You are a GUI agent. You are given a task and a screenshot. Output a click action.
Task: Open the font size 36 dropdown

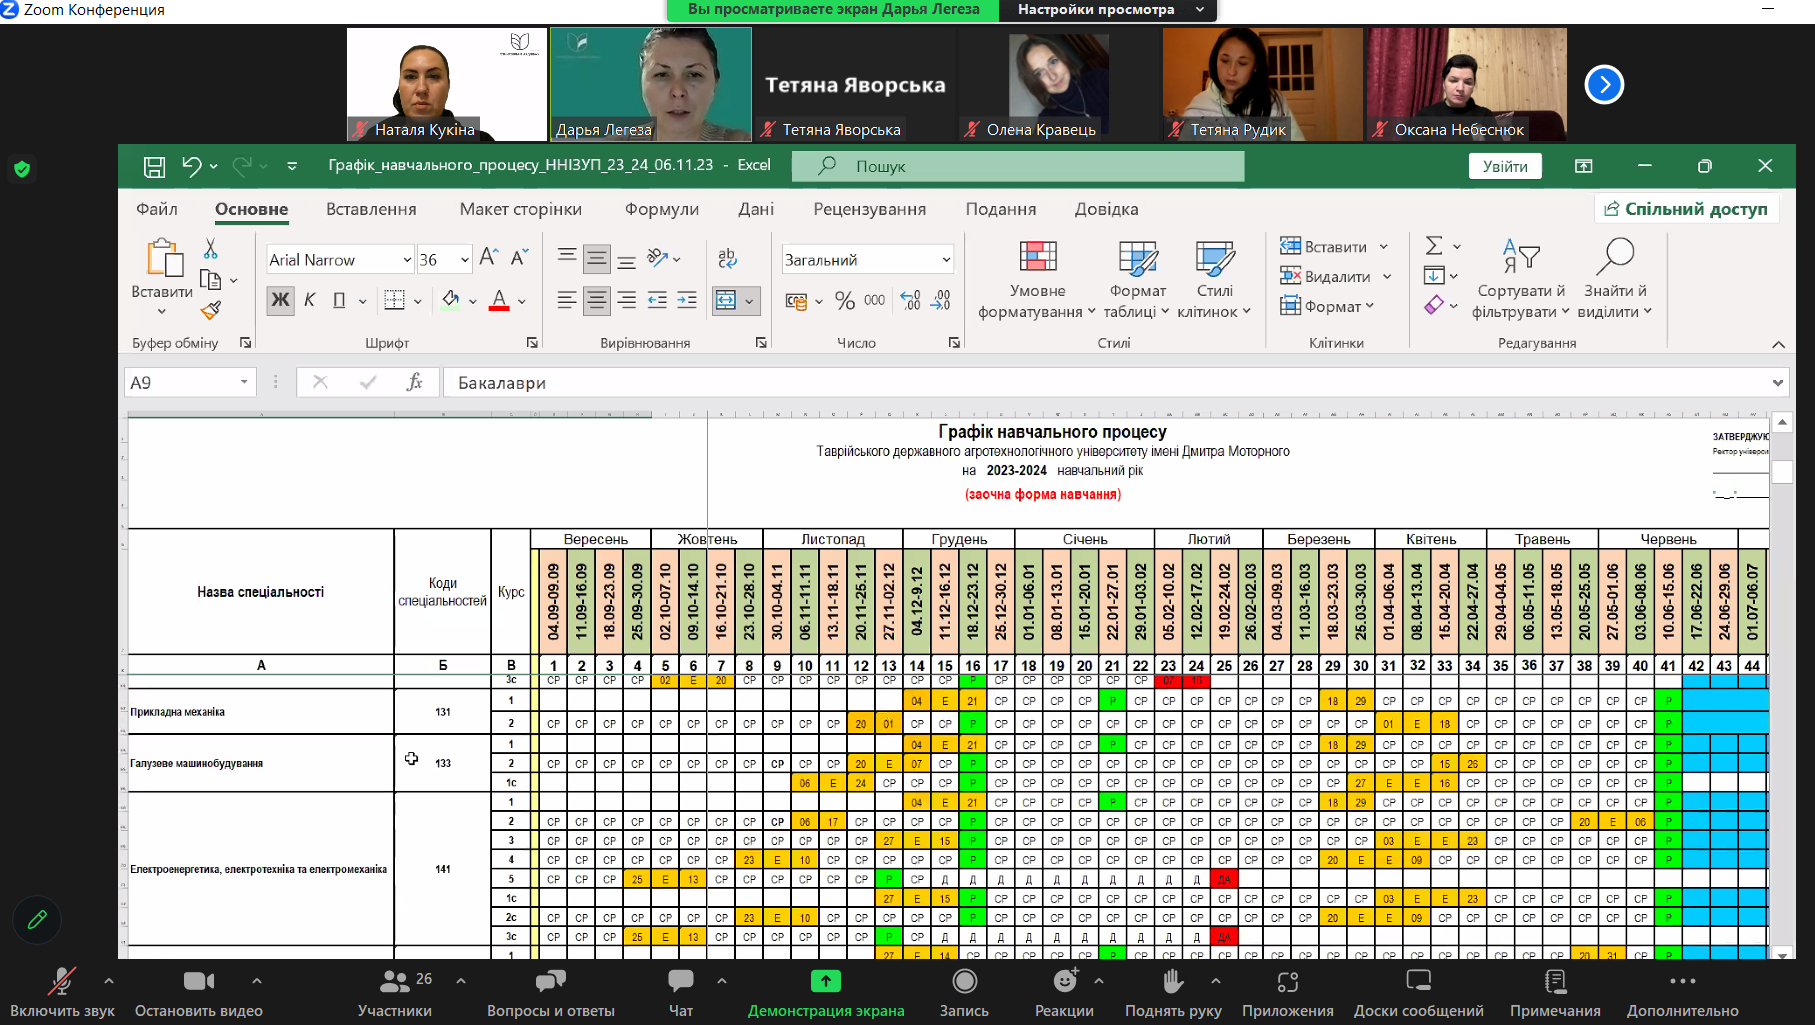pyautogui.click(x=465, y=260)
